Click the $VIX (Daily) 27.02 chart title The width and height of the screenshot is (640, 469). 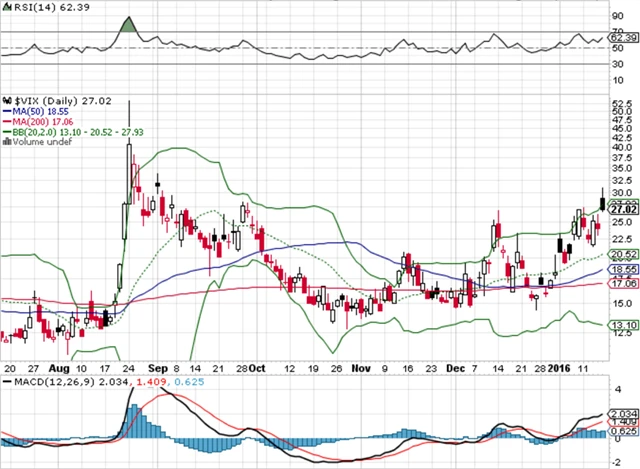[52, 100]
